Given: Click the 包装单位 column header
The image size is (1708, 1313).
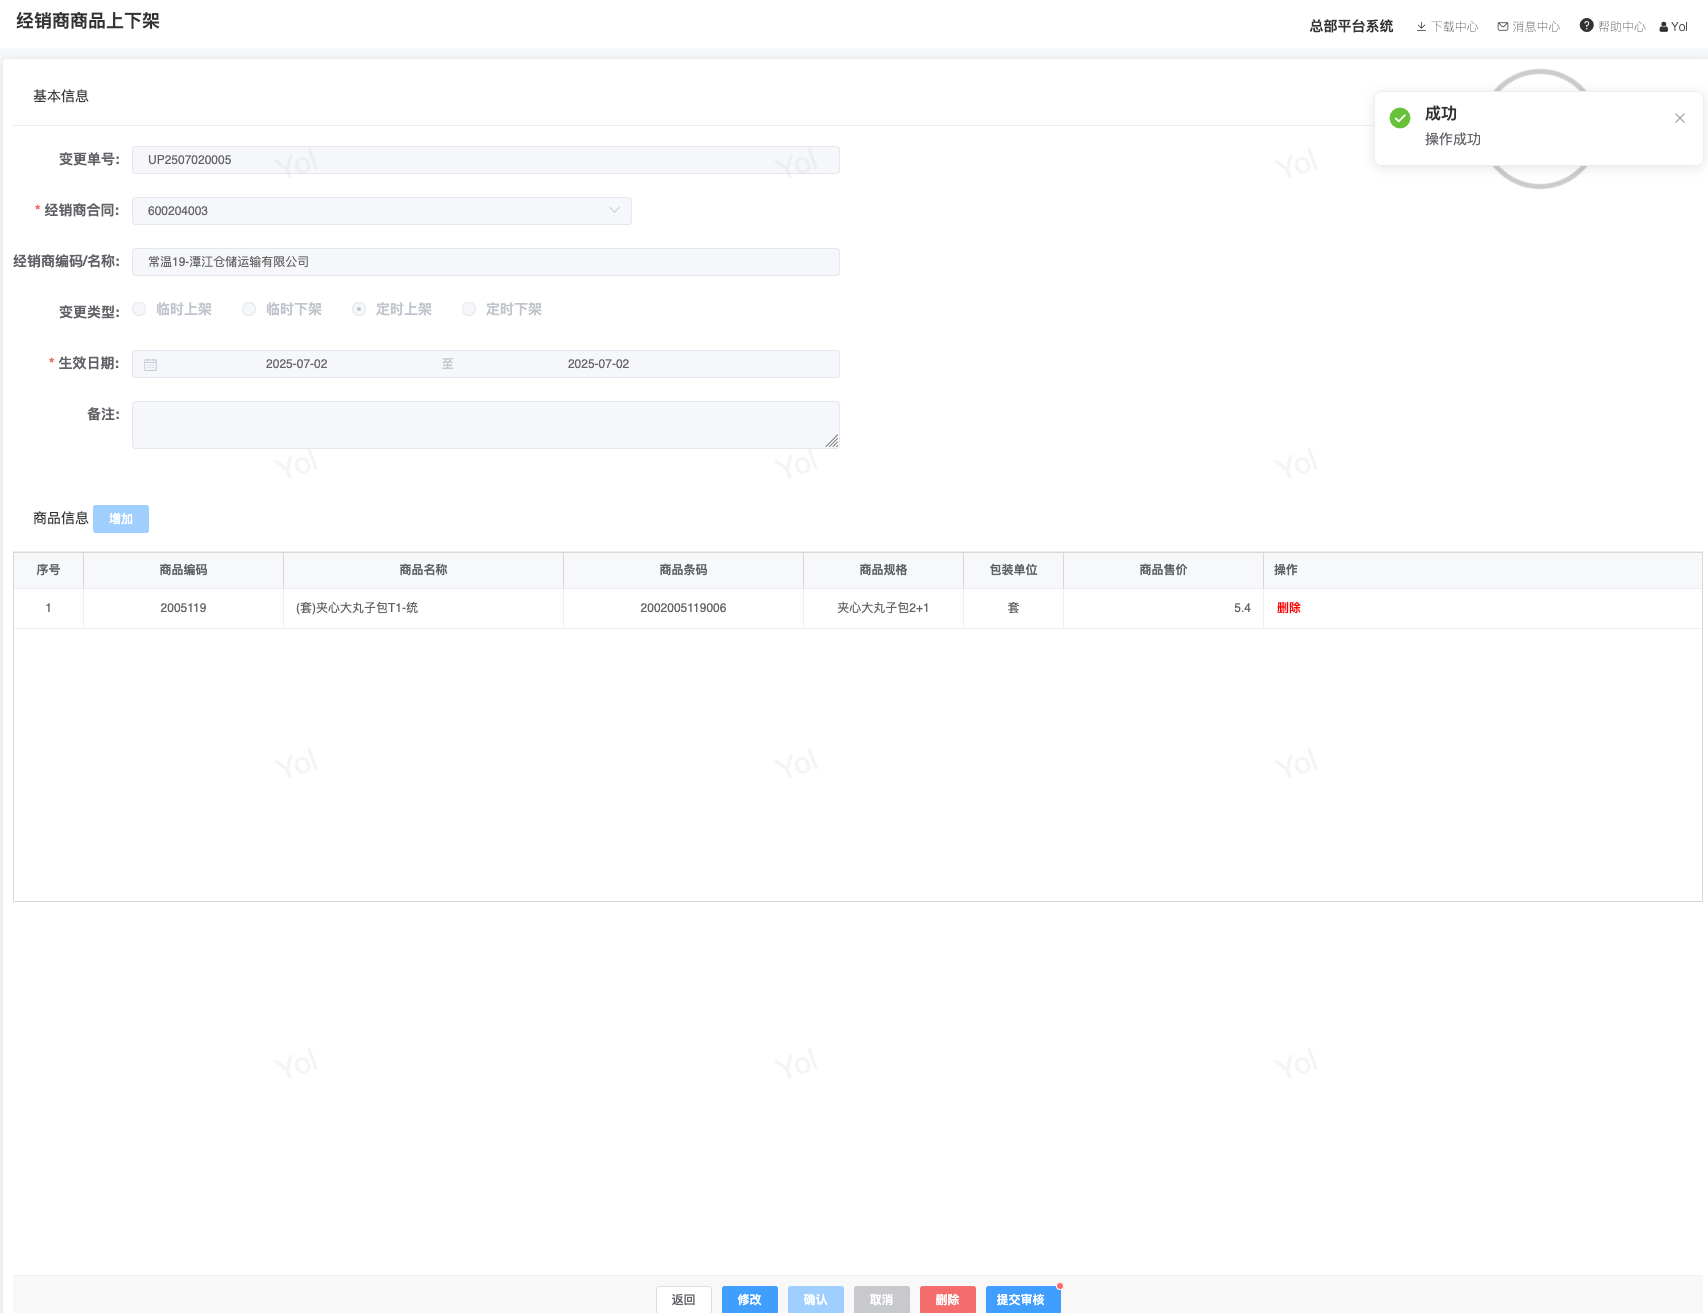Looking at the screenshot, I should pos(1014,570).
